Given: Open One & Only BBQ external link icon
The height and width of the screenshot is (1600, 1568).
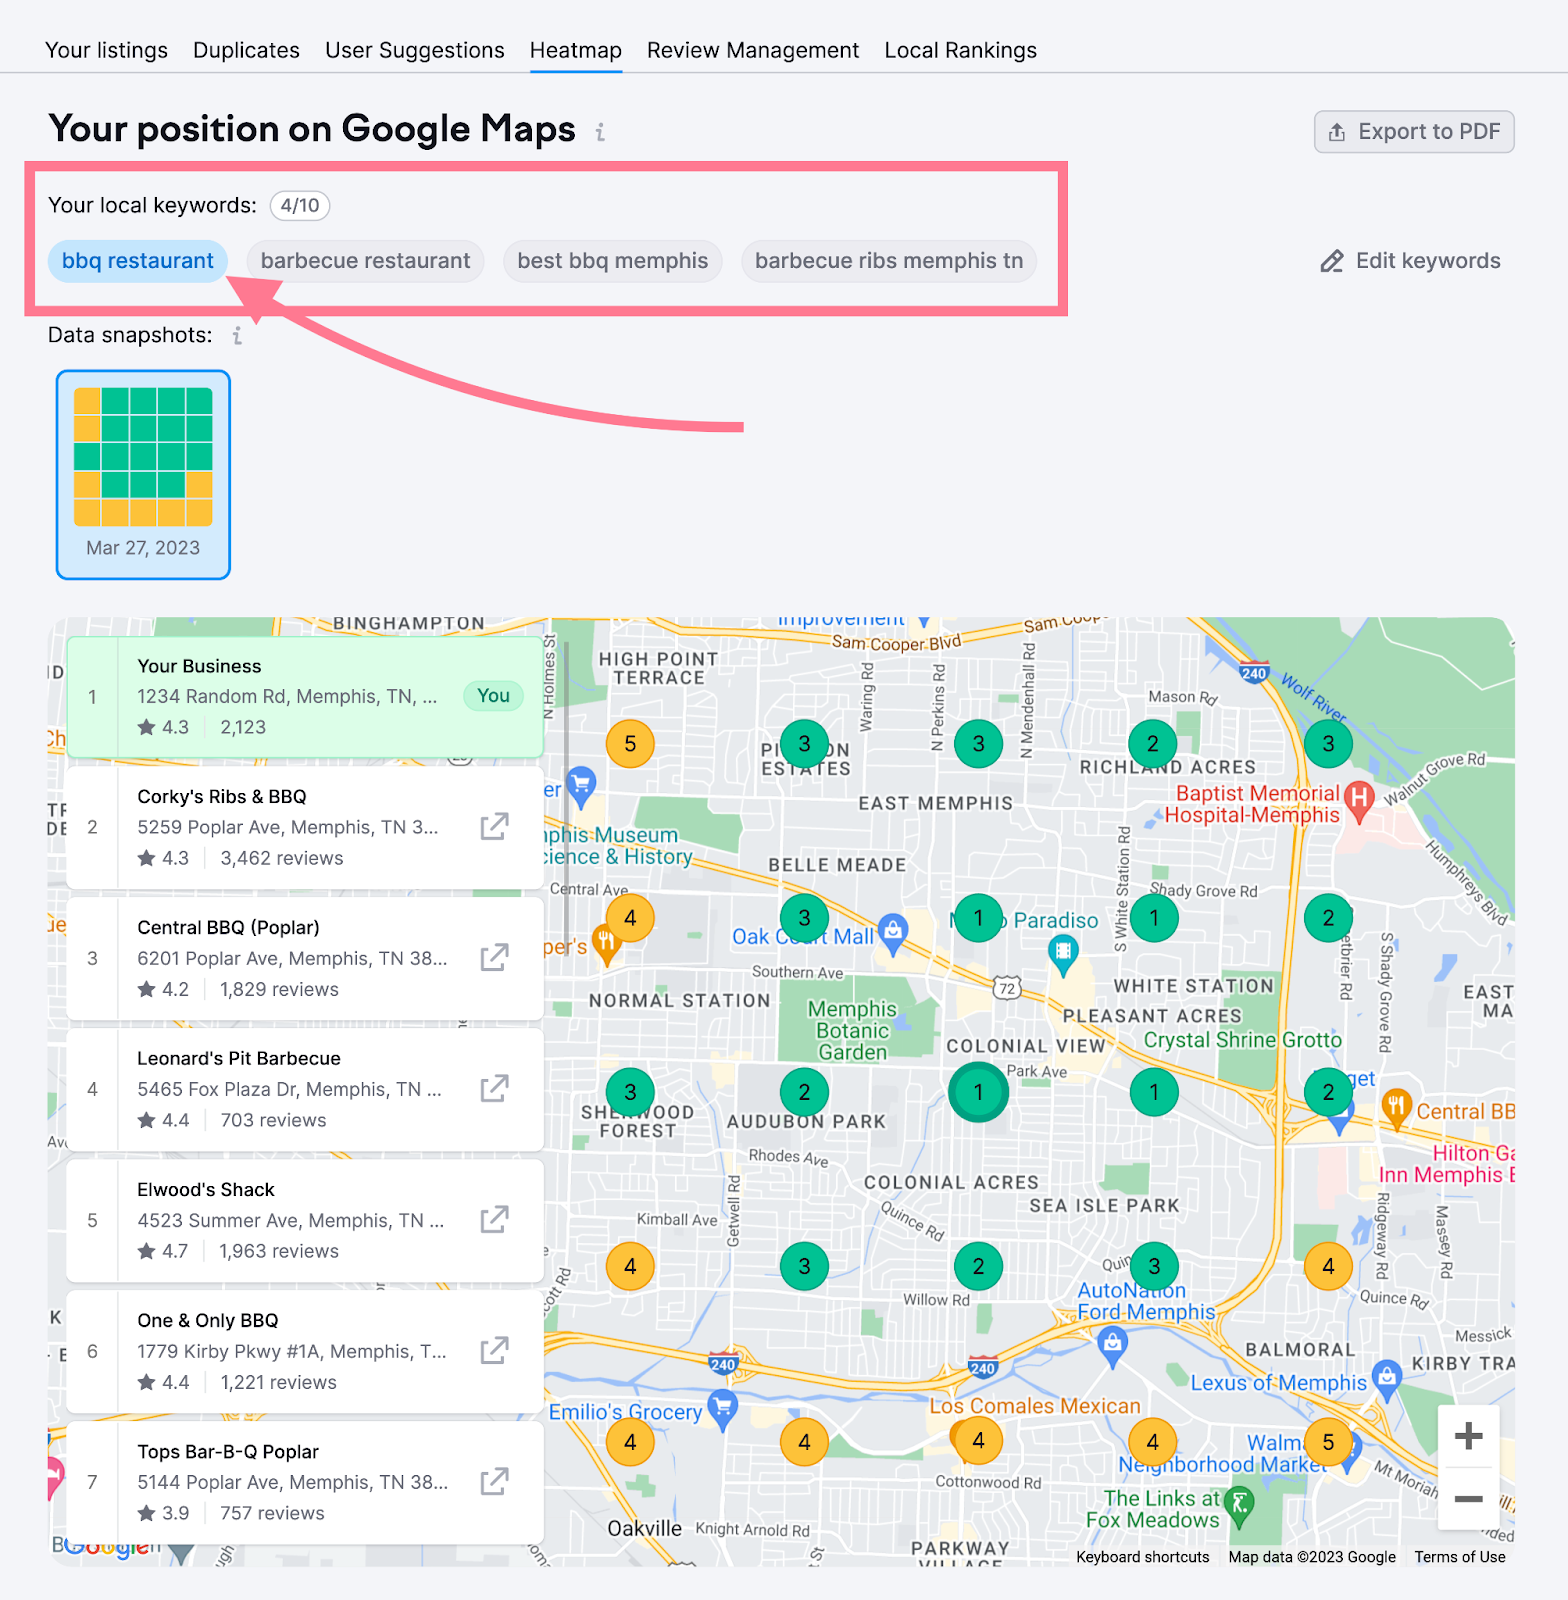Looking at the screenshot, I should (x=494, y=1351).
